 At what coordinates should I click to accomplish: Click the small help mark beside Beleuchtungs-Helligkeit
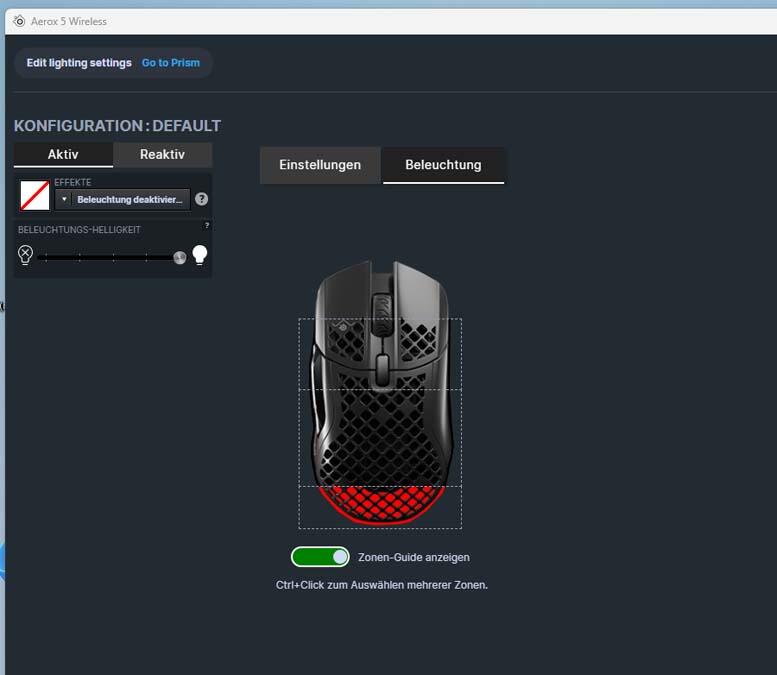(207, 225)
